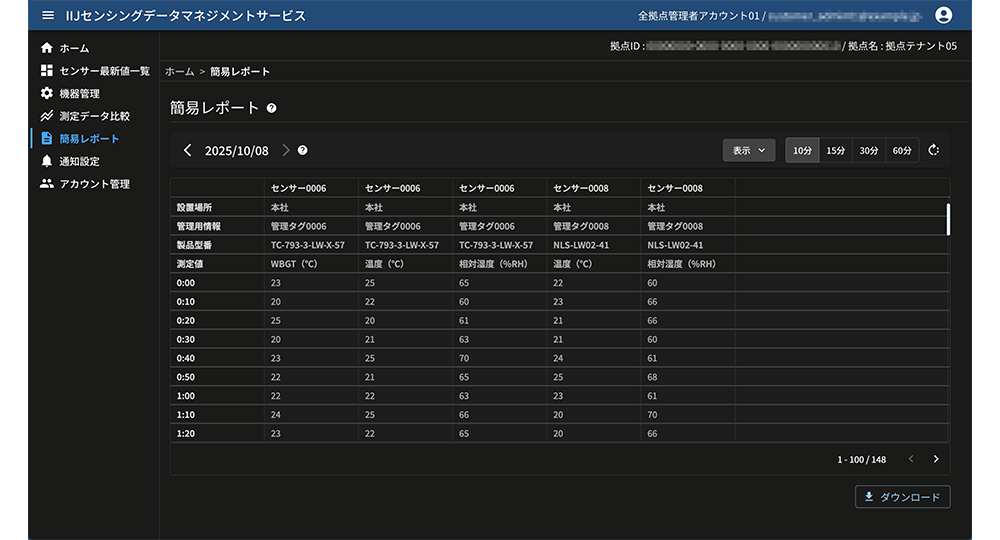
Task: Refresh the report with the reload icon
Action: (x=934, y=150)
